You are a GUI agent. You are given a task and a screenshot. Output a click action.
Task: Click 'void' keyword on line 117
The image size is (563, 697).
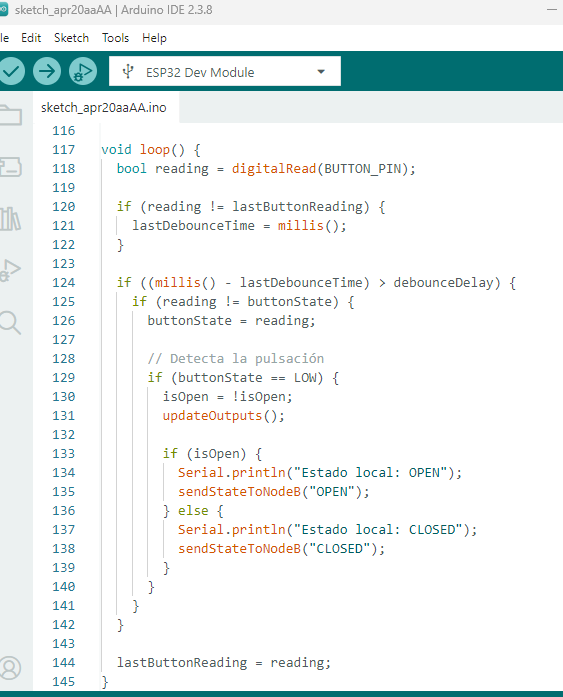[116, 149]
